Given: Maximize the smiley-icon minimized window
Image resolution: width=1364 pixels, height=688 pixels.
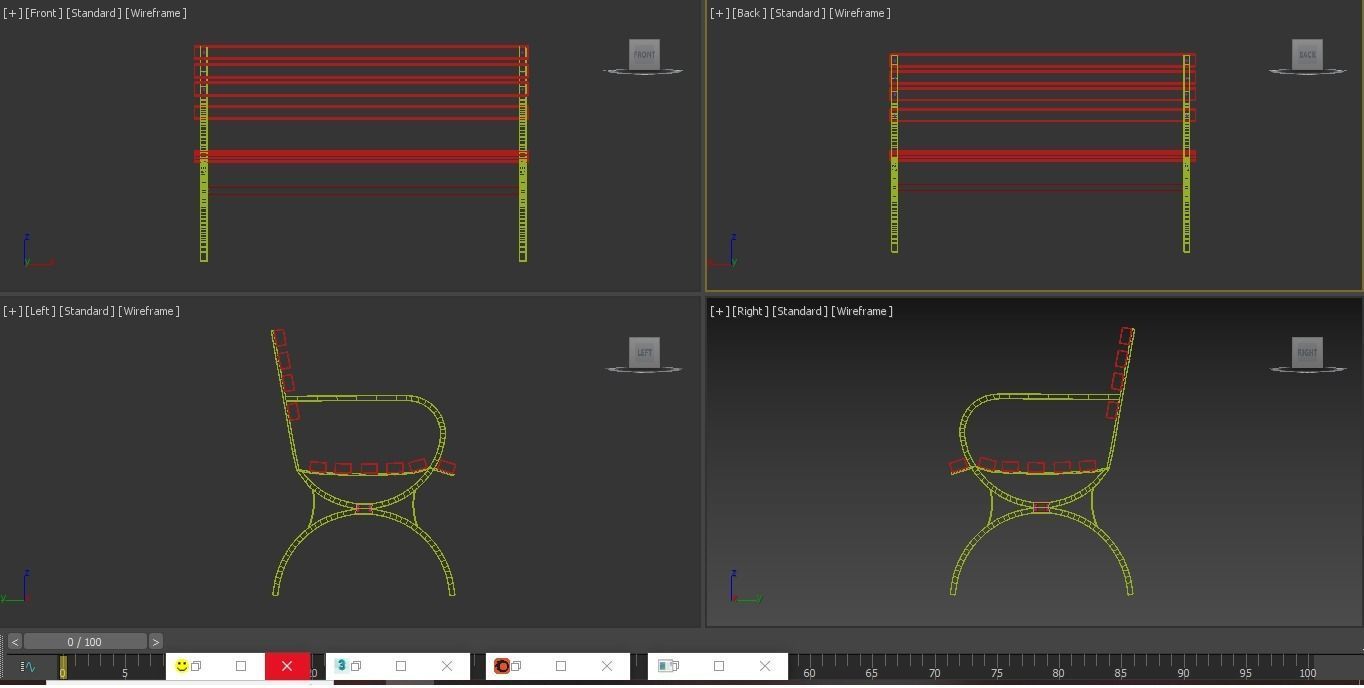Looking at the screenshot, I should pos(241,666).
